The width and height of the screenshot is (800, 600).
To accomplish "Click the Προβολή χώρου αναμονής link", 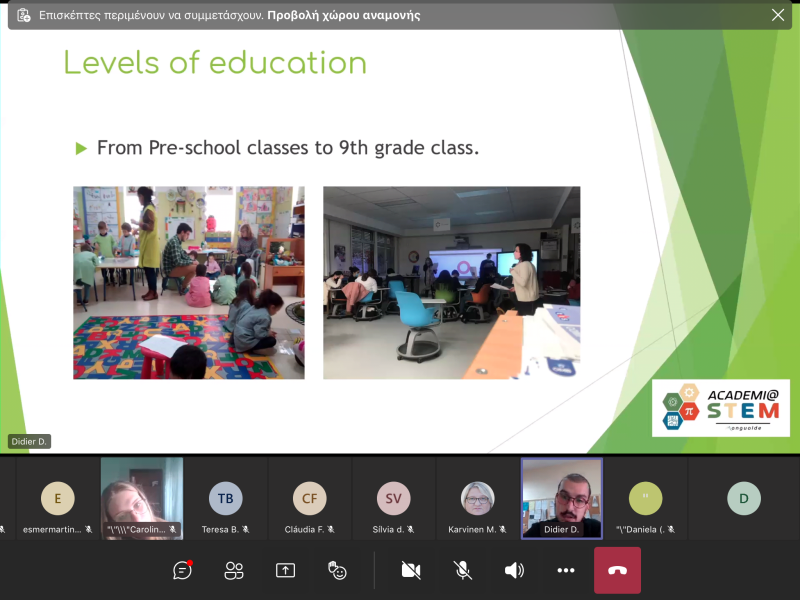I will coord(343,15).
